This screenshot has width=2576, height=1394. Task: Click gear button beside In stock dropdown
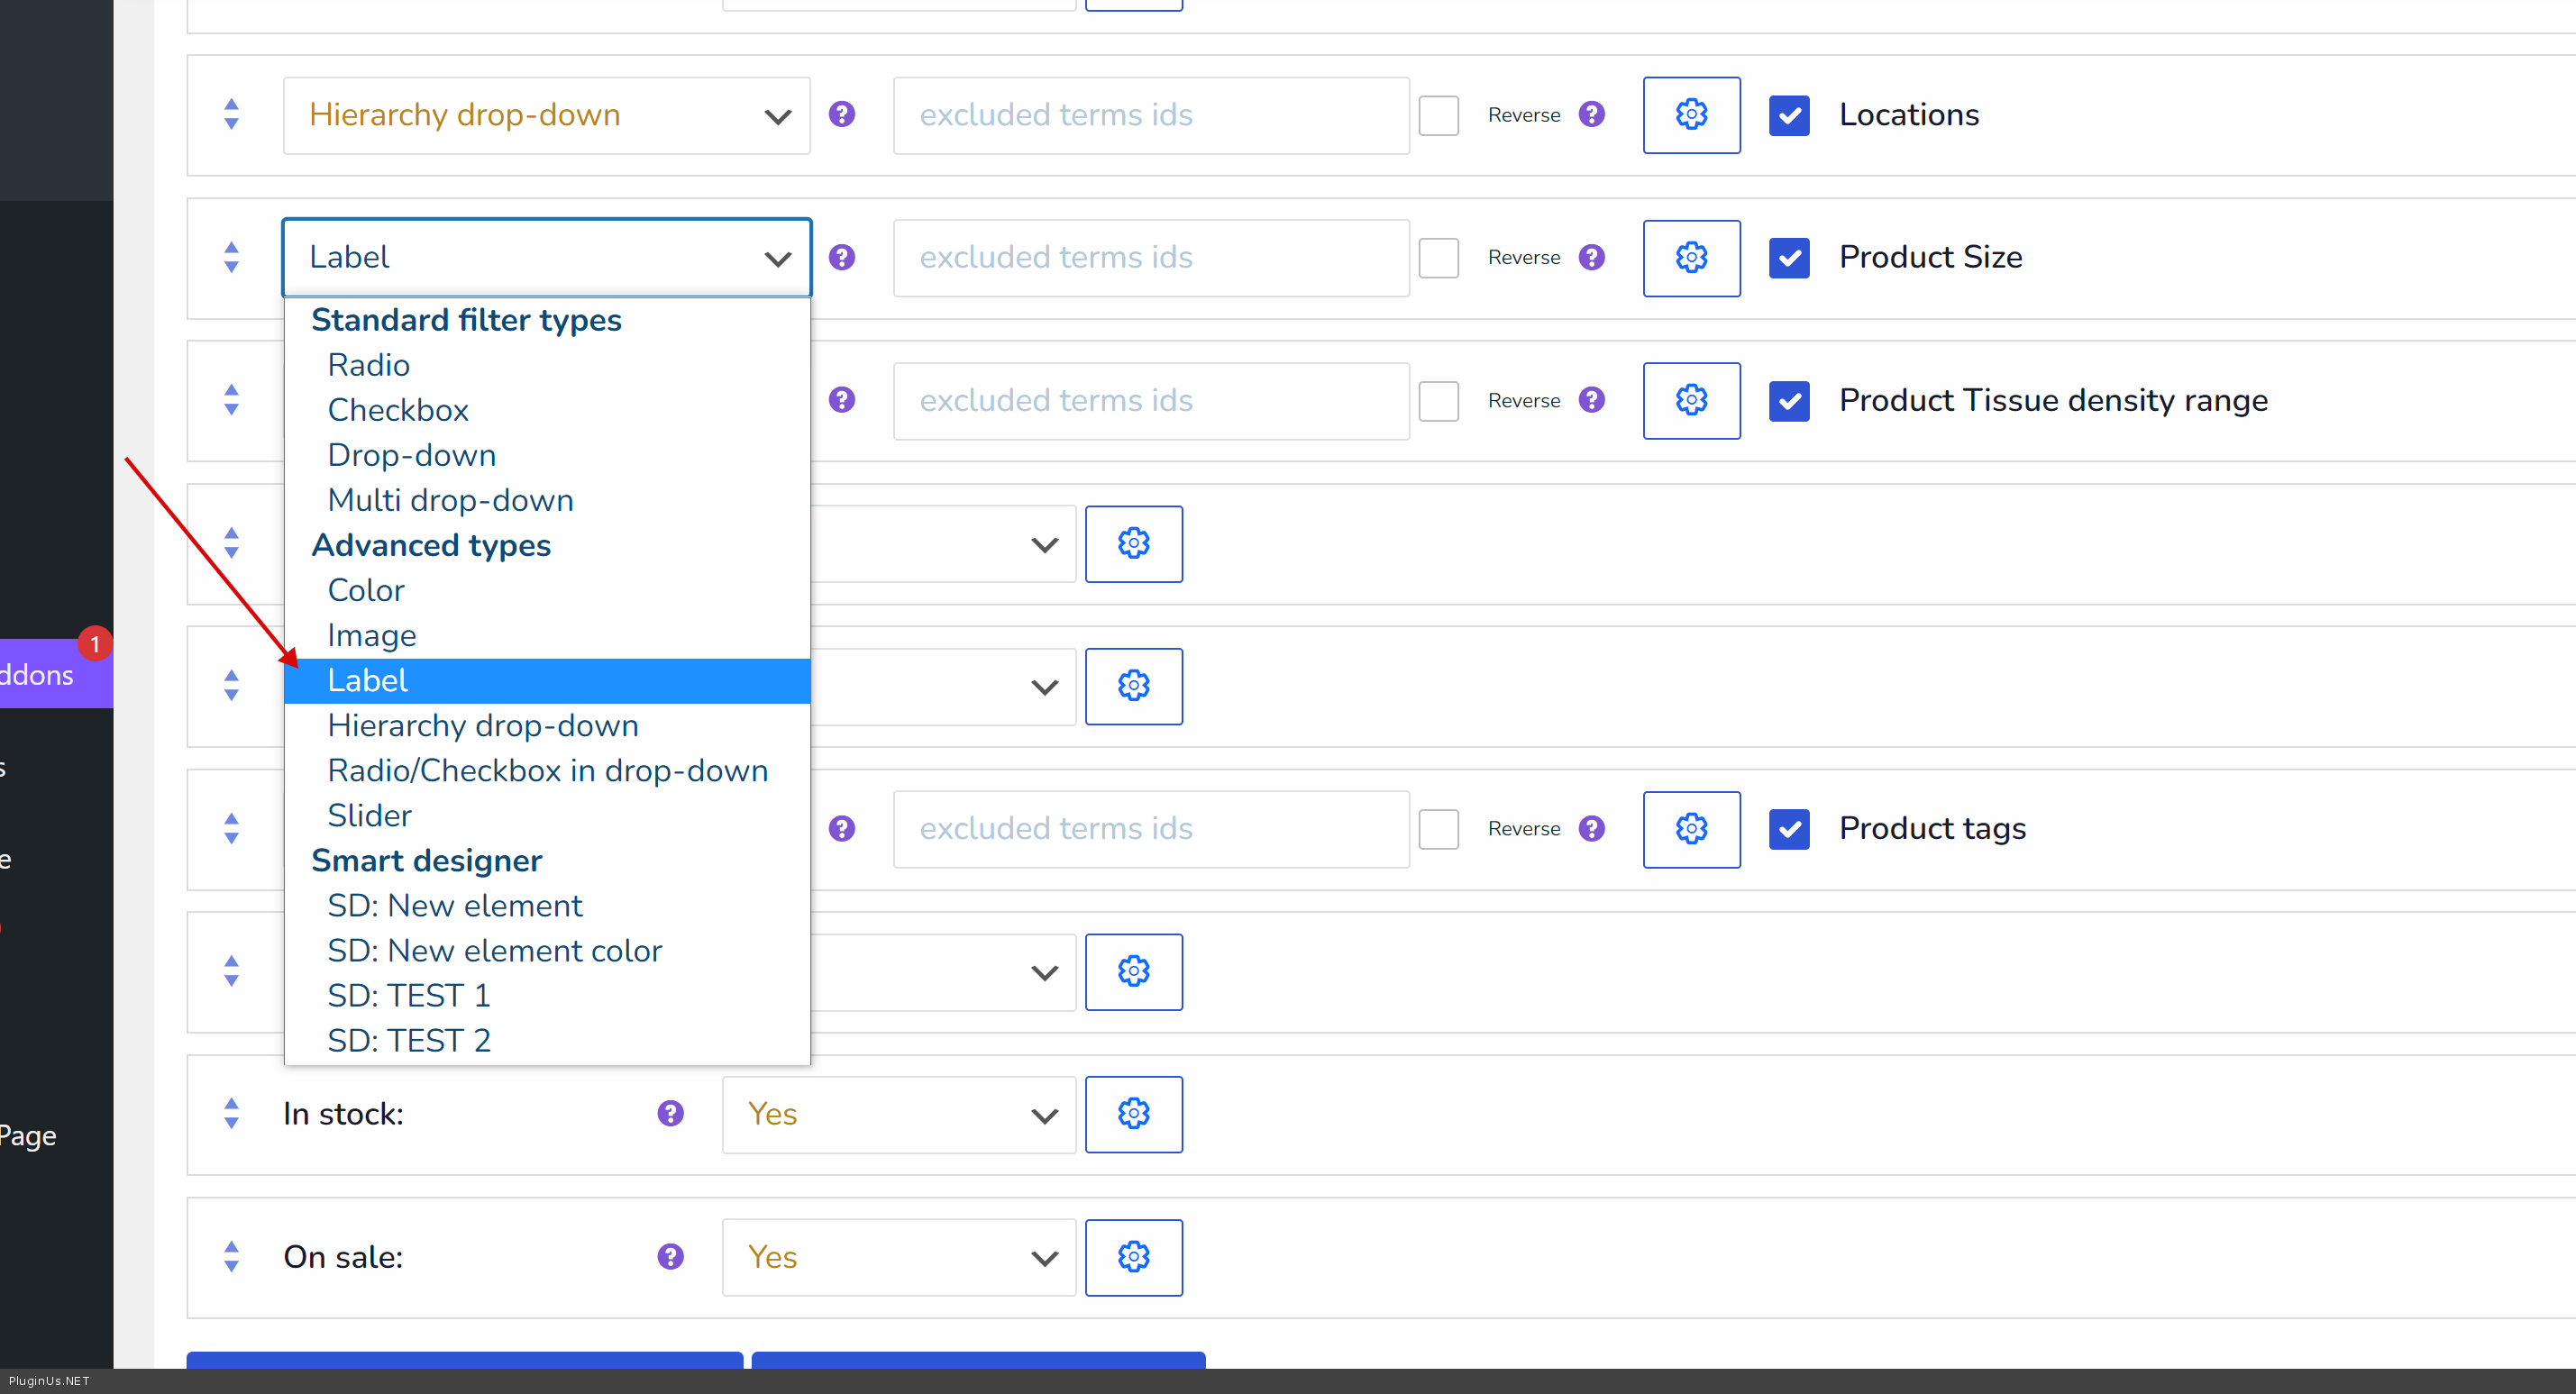[x=1133, y=1114]
